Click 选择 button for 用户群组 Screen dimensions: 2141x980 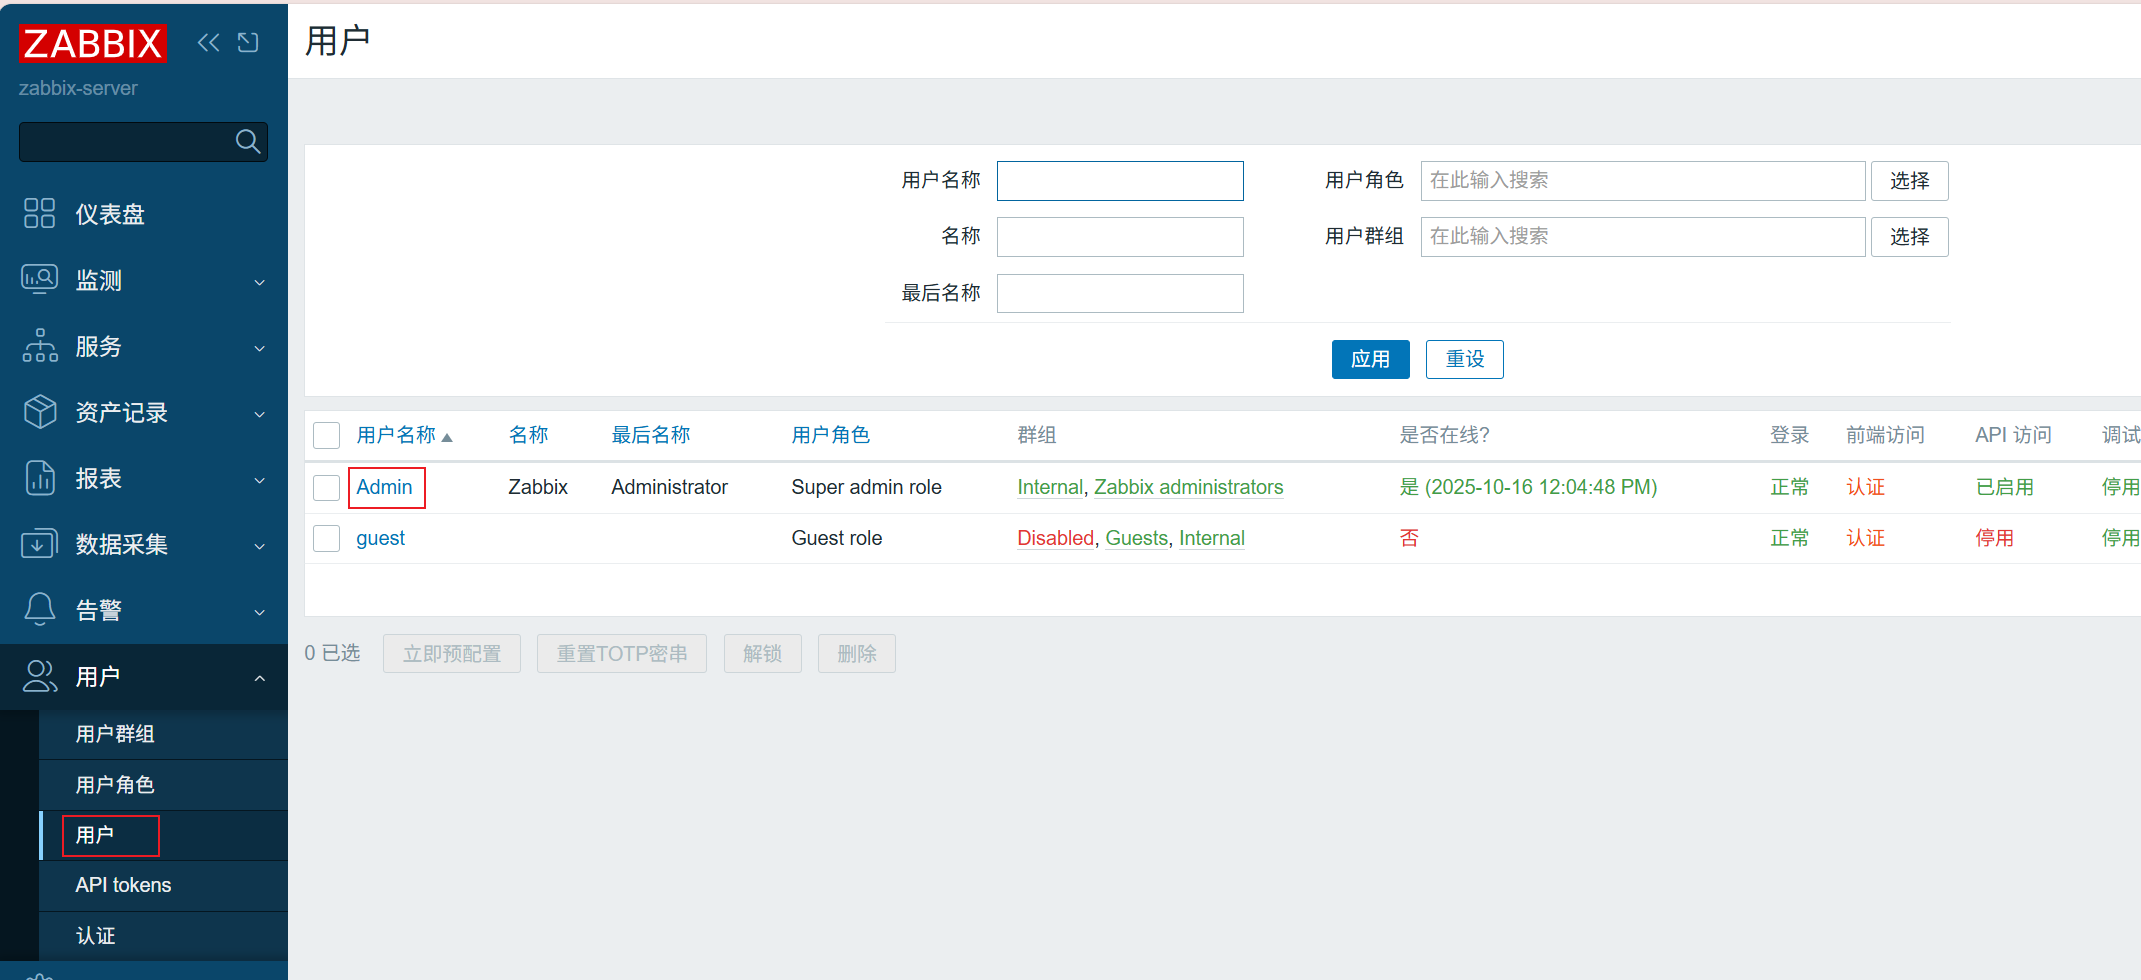(x=1909, y=237)
